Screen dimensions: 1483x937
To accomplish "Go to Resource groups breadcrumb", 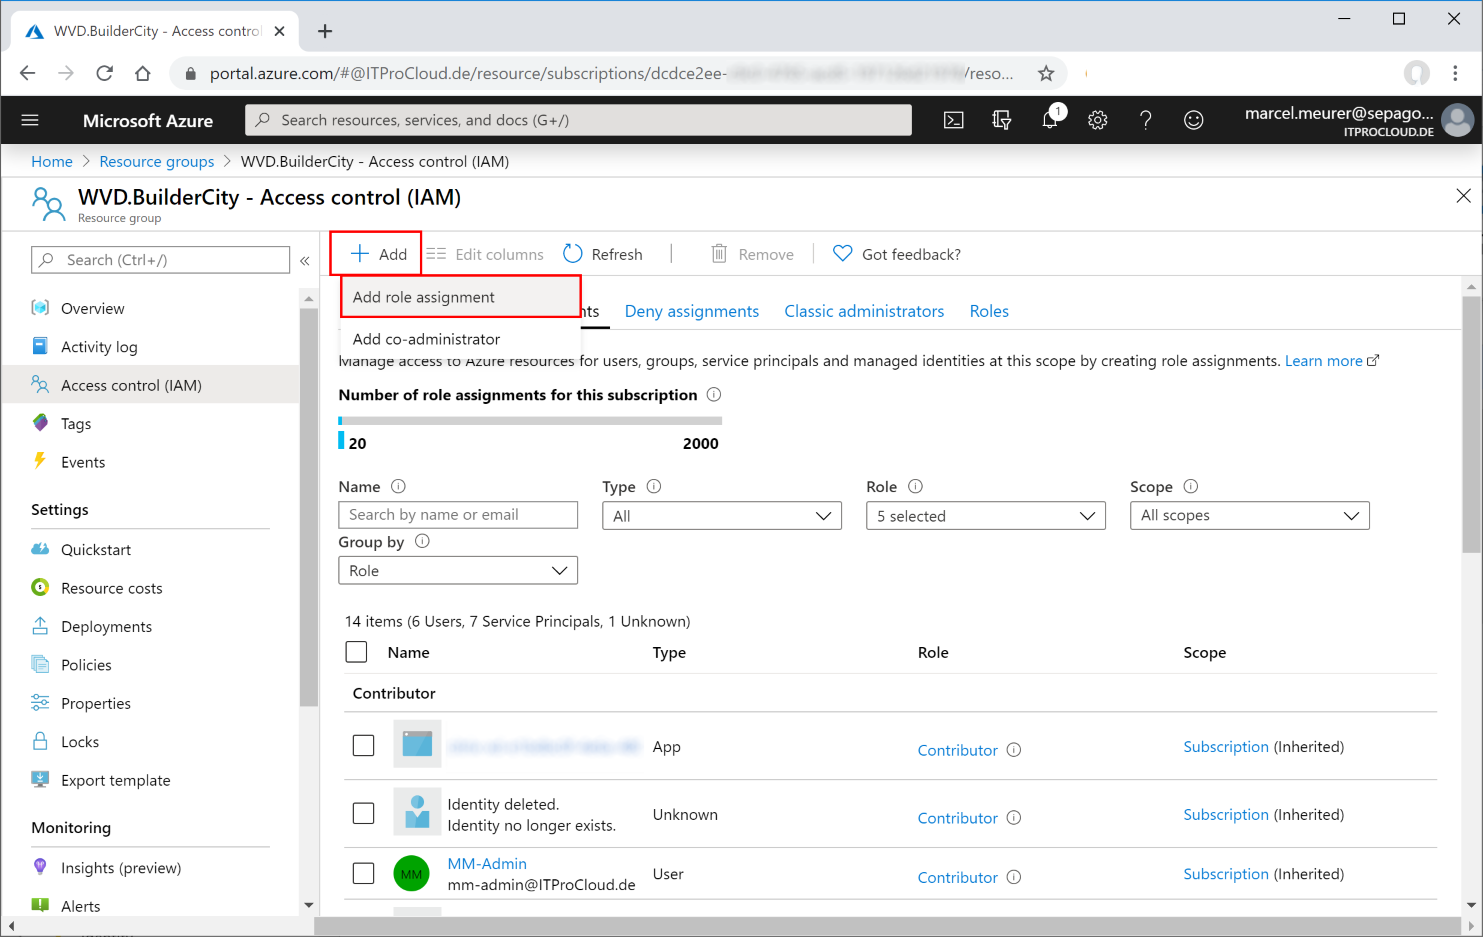I will [156, 161].
